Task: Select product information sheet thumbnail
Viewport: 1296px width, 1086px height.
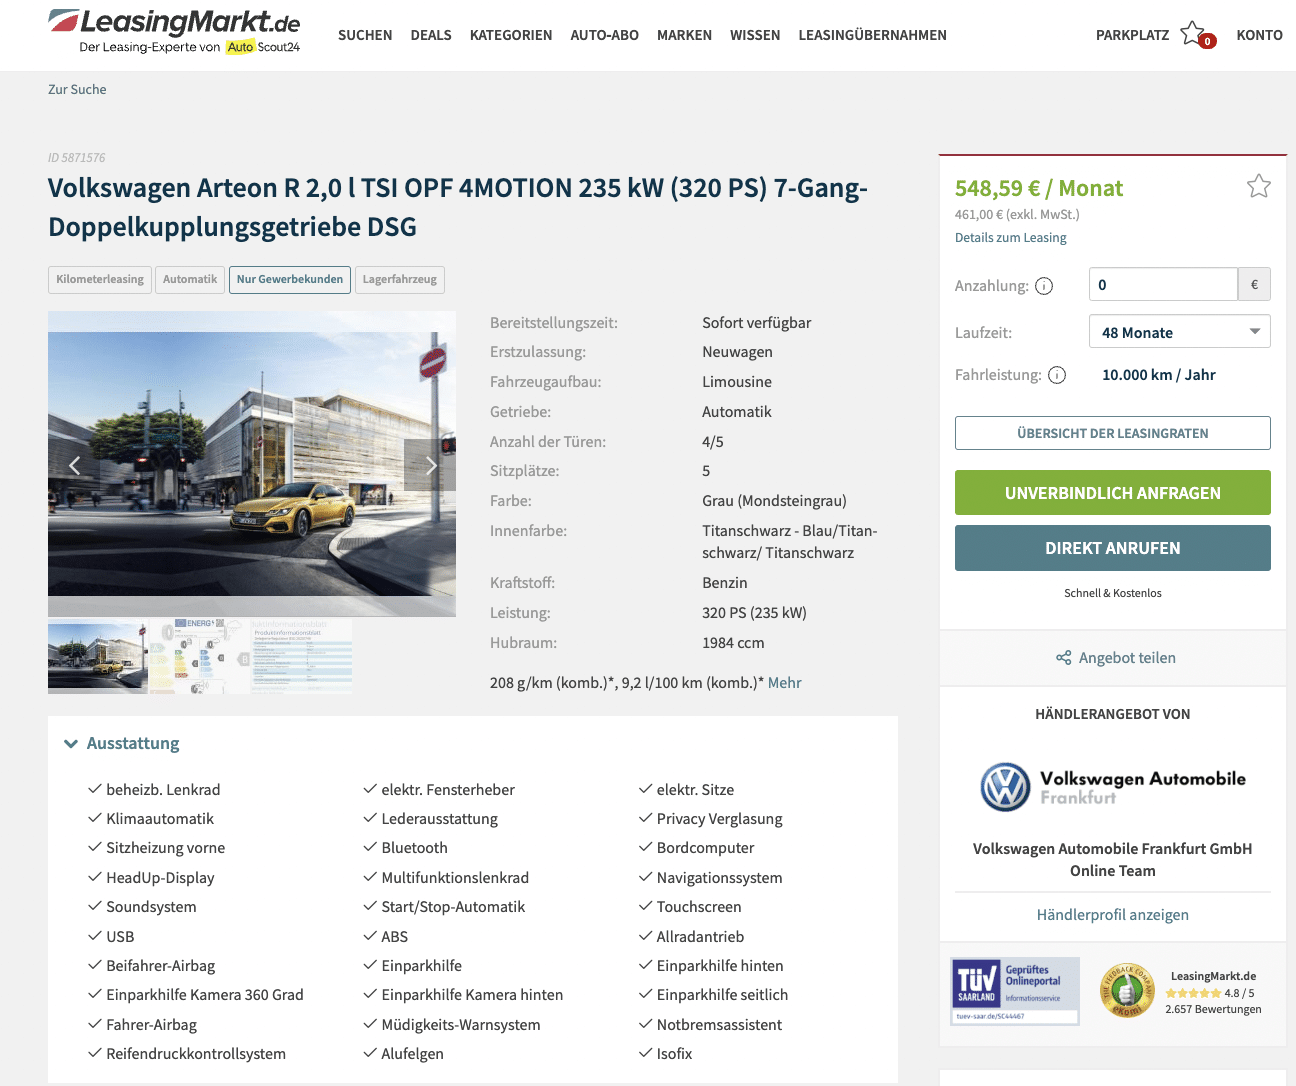Action: [301, 656]
